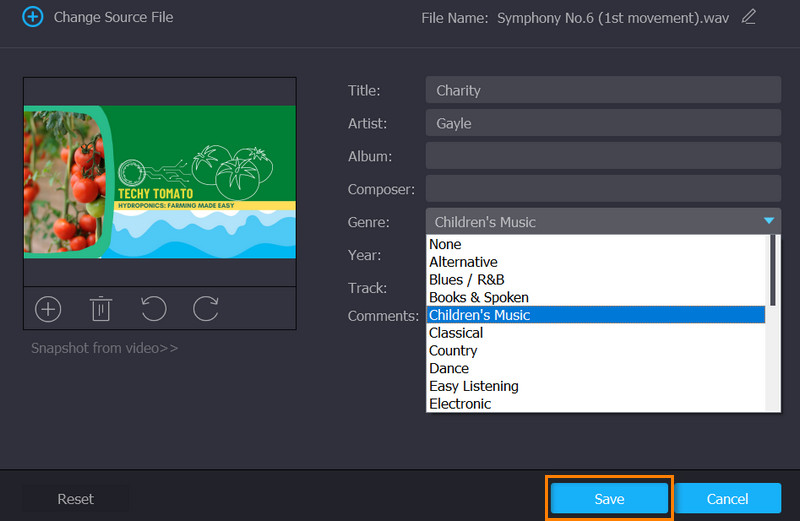Image resolution: width=800 pixels, height=521 pixels.
Task: Click the Change Source File plus icon
Action: 33,17
